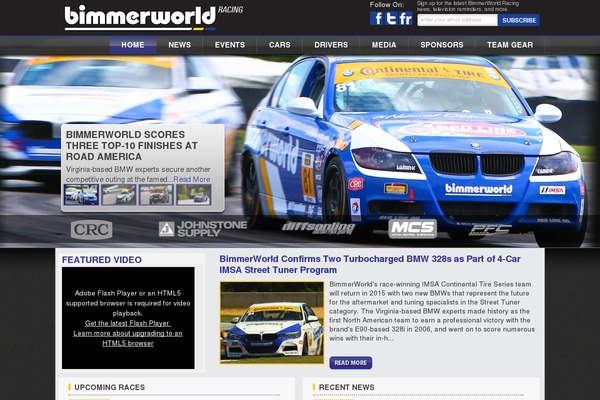The height and width of the screenshot is (400, 600).
Task: Click the UPCOMING RACES heading
Action: tap(109, 387)
